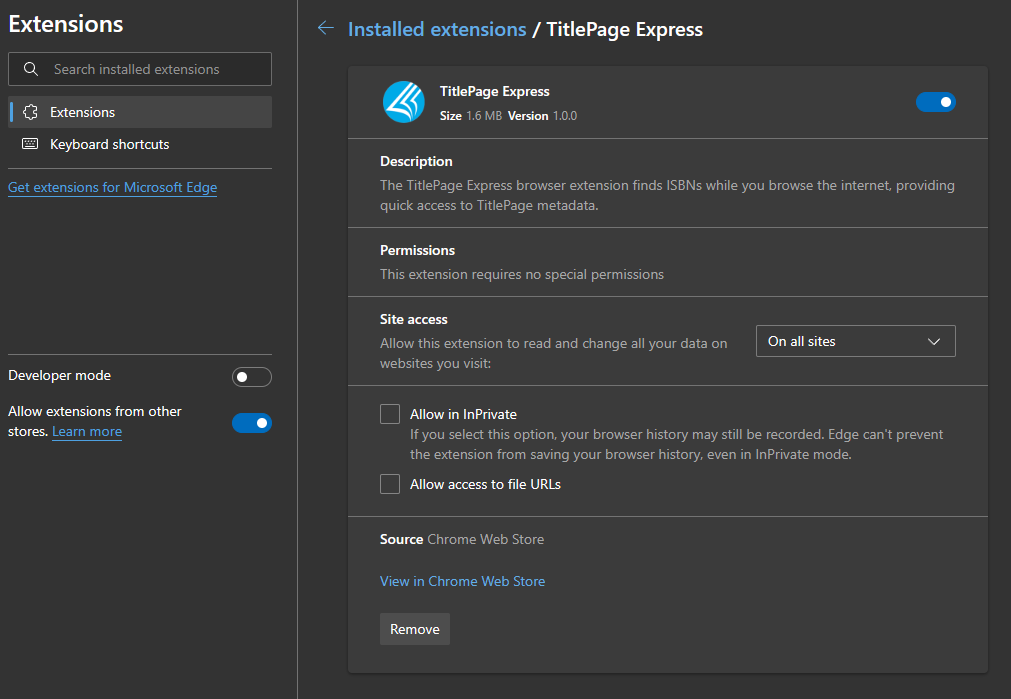The height and width of the screenshot is (699, 1011).
Task: Click the back arrow to return to extensions list
Action: [x=325, y=28]
